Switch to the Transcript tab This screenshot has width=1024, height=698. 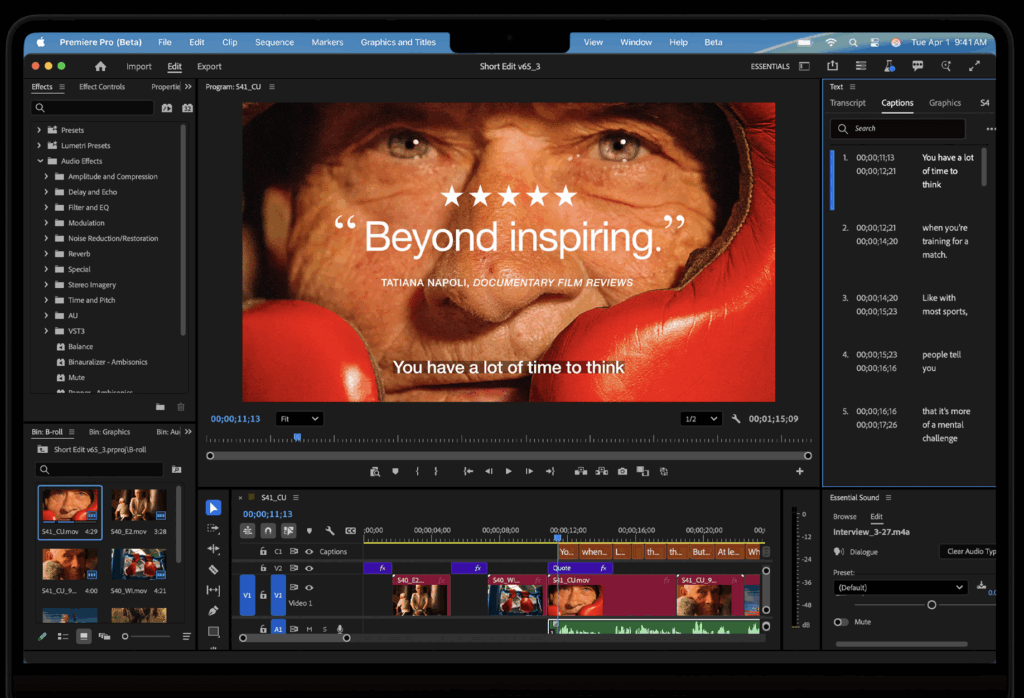[x=847, y=103]
